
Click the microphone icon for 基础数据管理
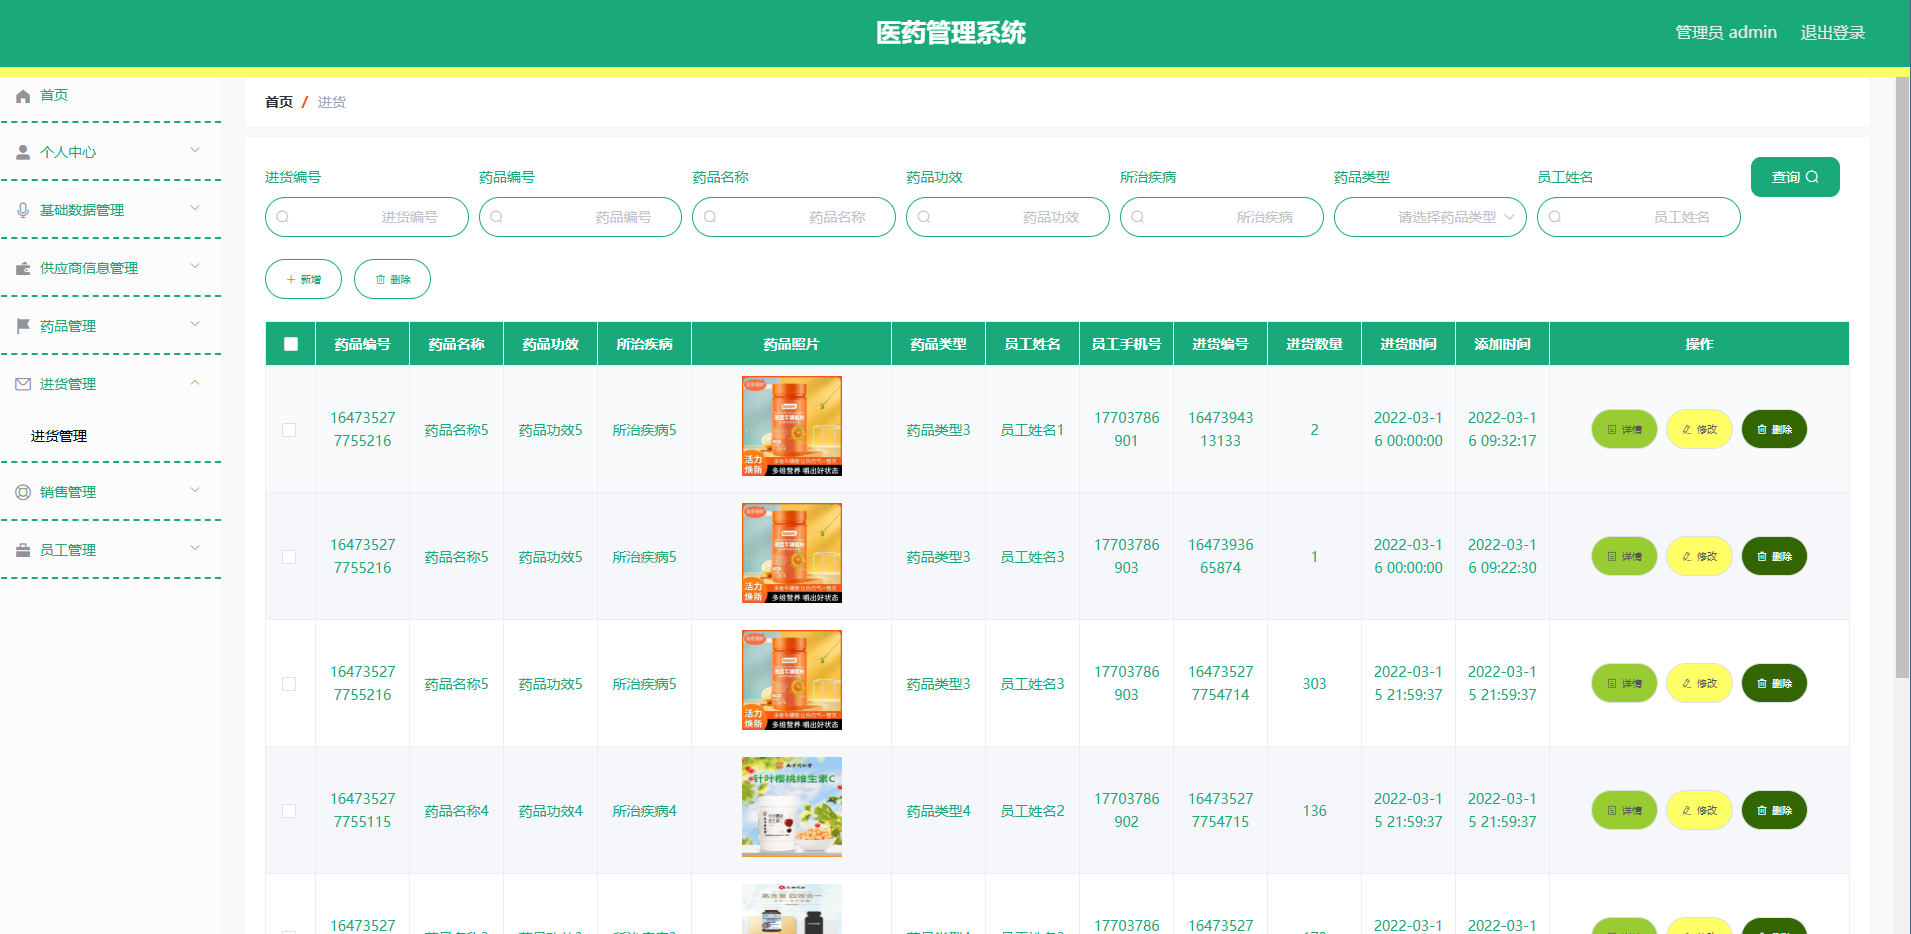22,209
